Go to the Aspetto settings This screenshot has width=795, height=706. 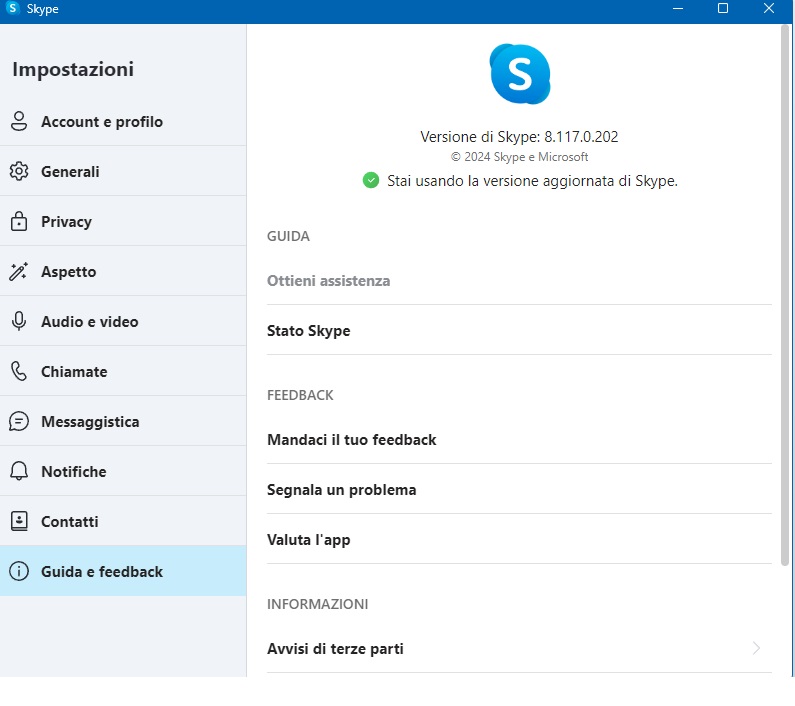pos(123,271)
